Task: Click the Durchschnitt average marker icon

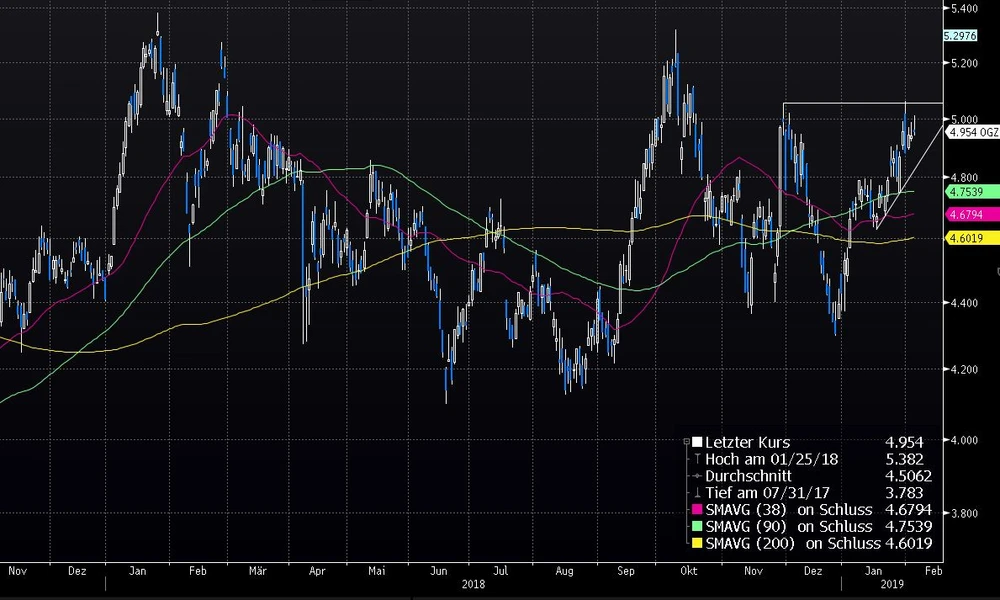Action: coord(697,476)
